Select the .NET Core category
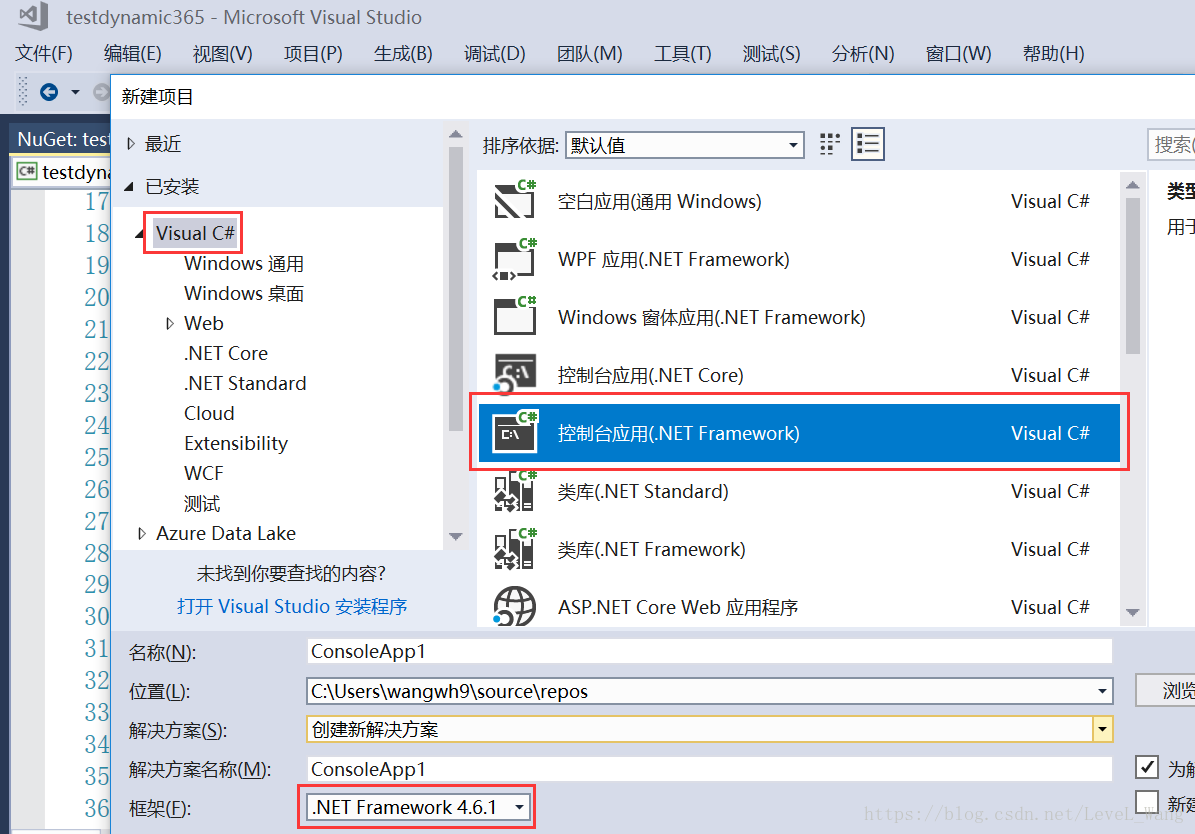Image resolution: width=1195 pixels, height=834 pixels. pos(226,354)
